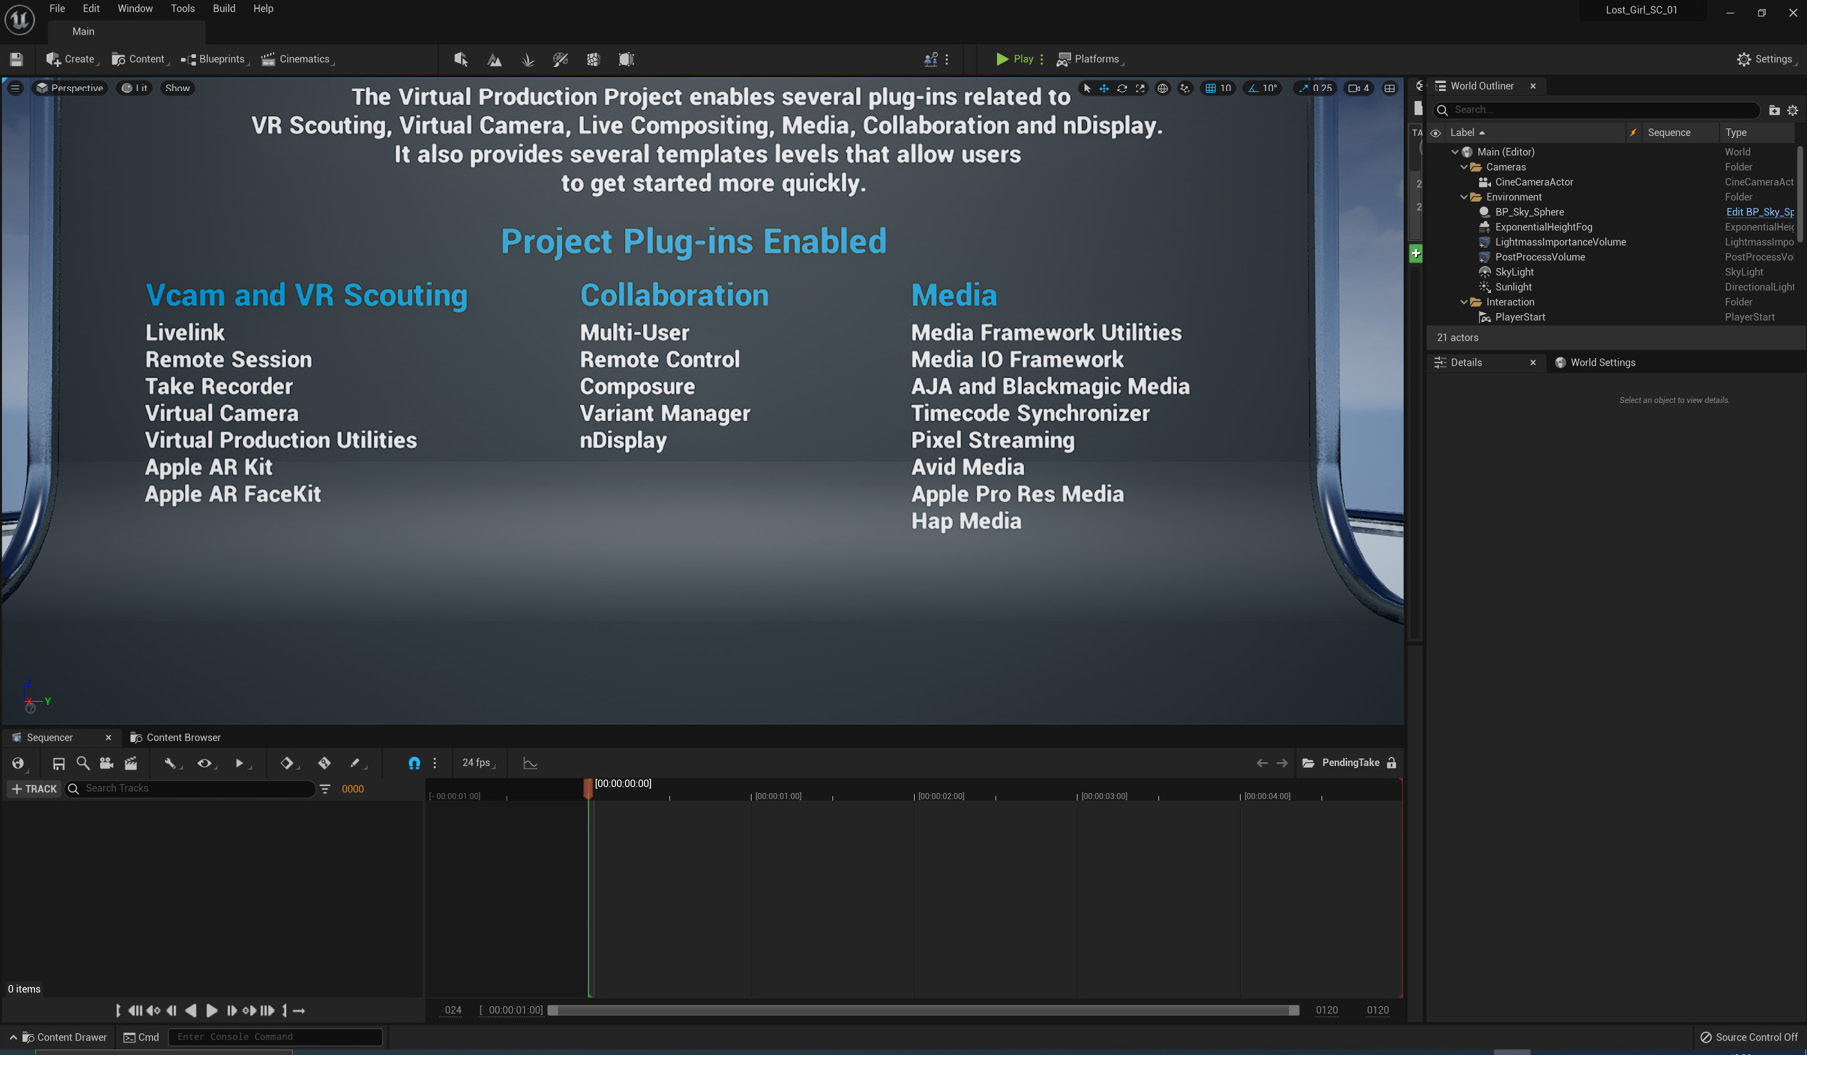Open the Lit view mode dropdown
Screen dimensions: 1825x1065
134,88
